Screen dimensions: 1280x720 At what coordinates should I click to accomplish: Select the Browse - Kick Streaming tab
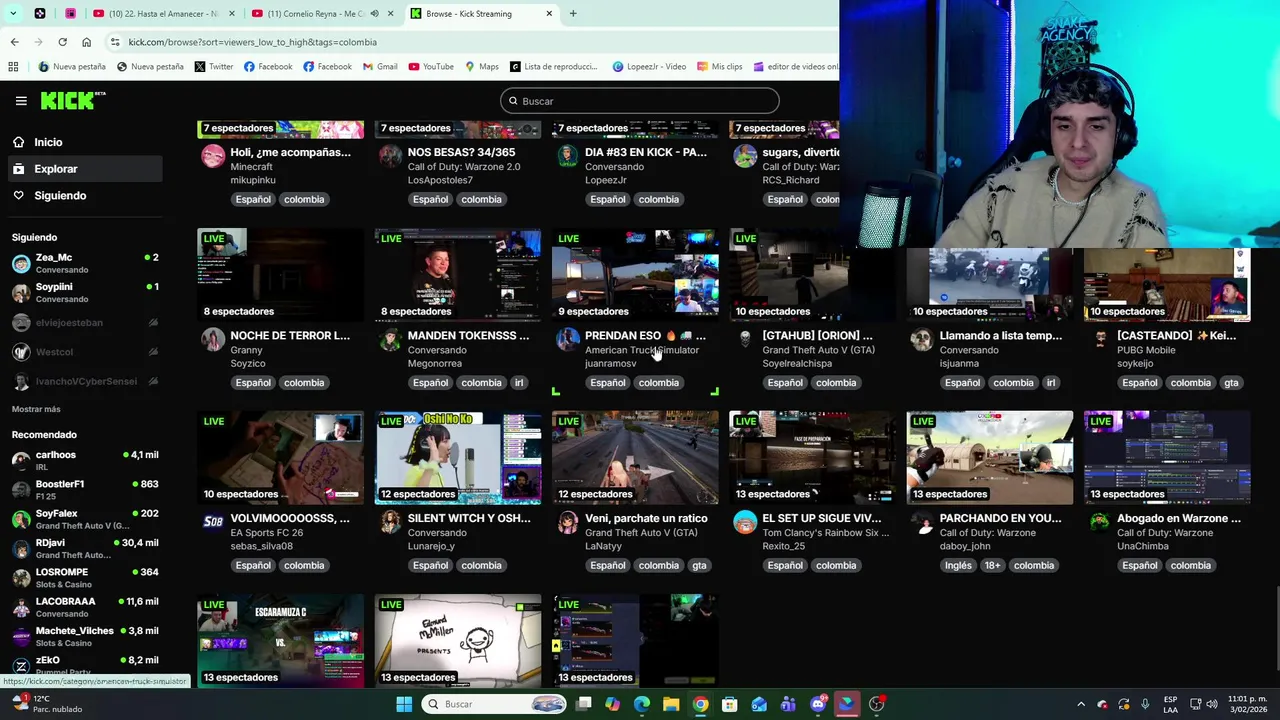click(x=481, y=14)
